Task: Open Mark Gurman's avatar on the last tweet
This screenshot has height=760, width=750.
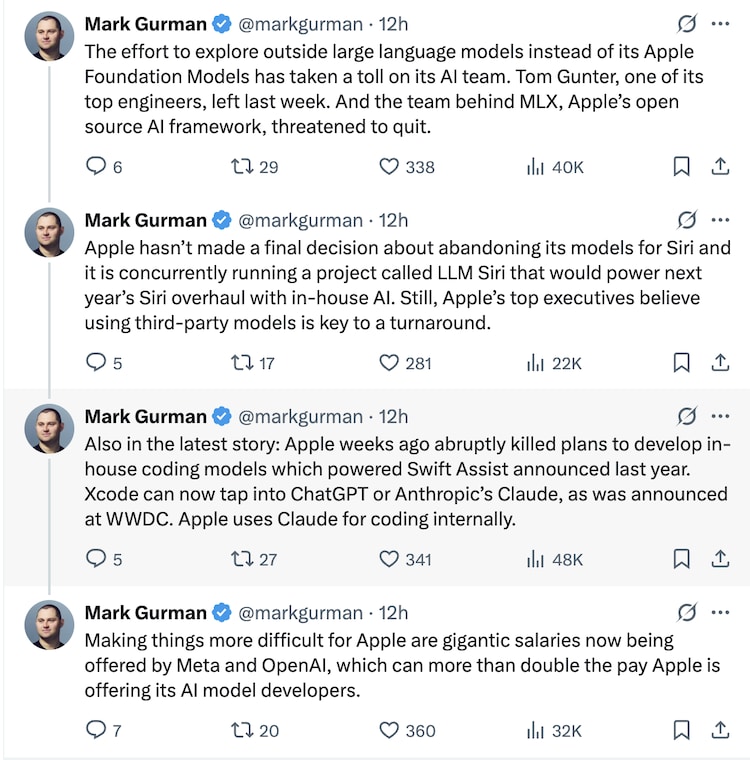Action: 49,625
